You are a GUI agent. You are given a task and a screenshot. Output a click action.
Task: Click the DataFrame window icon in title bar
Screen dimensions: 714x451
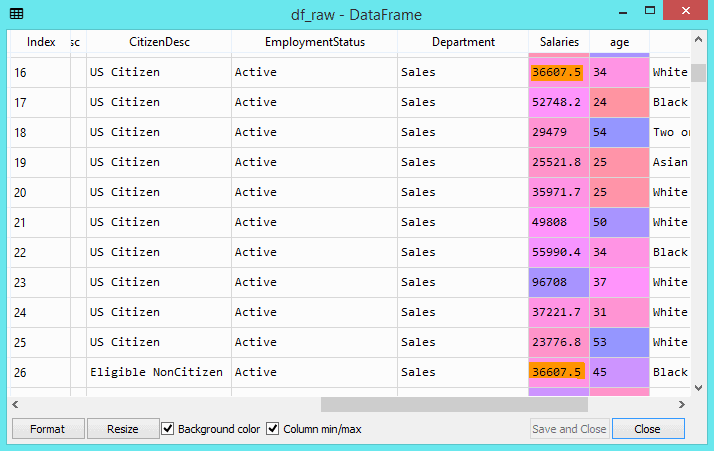(18, 14)
